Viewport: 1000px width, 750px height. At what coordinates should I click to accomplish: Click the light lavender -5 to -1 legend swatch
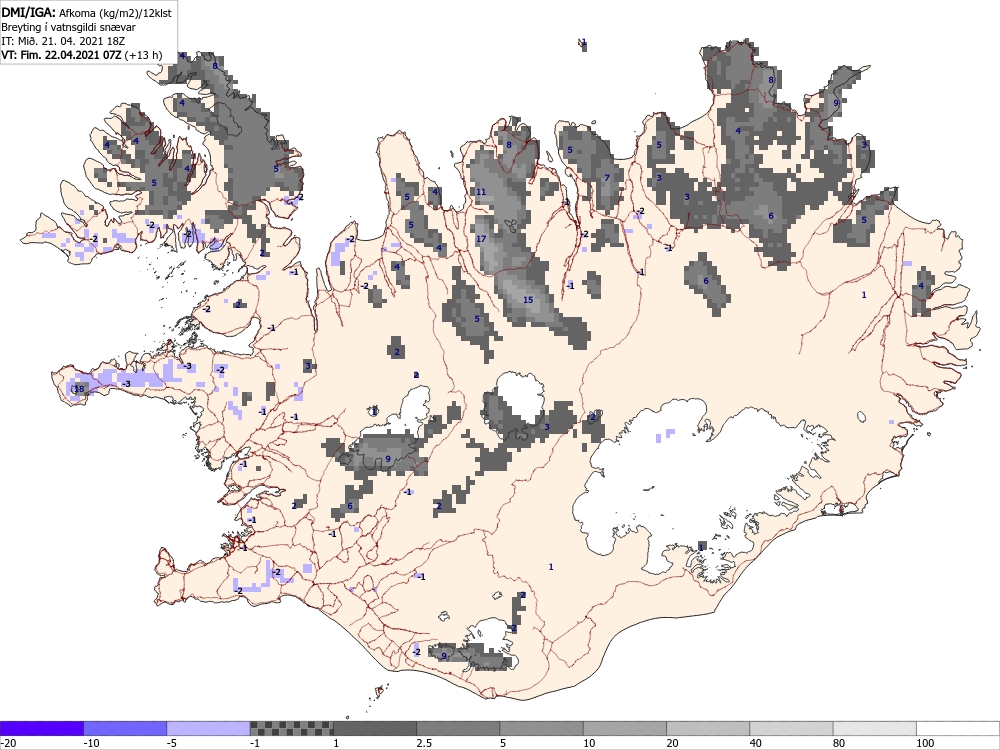209,728
